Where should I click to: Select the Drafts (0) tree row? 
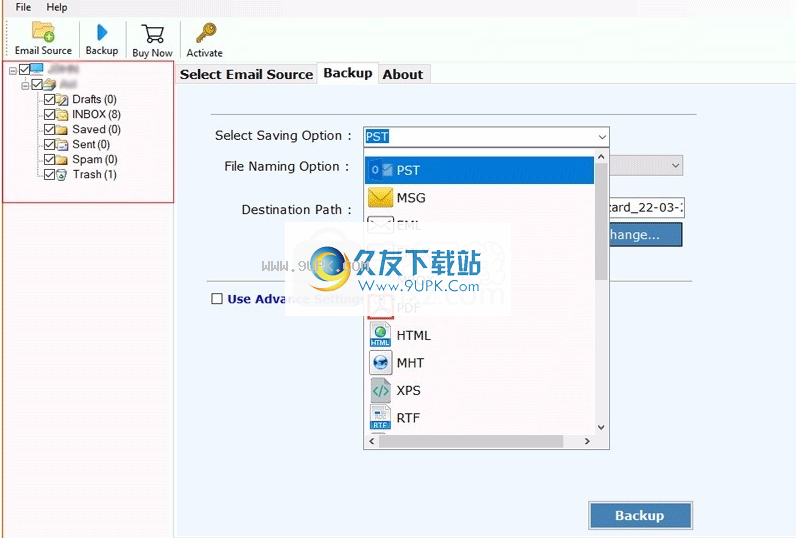[x=94, y=99]
